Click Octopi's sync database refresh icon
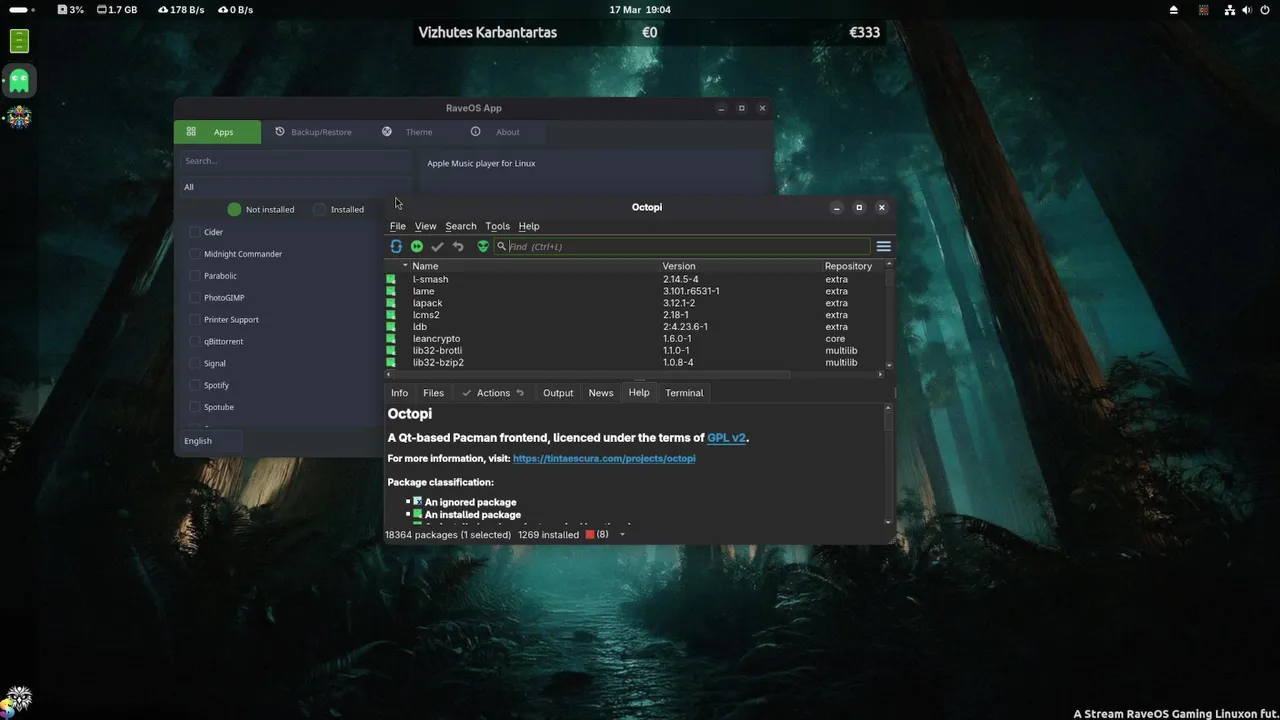 396,246
